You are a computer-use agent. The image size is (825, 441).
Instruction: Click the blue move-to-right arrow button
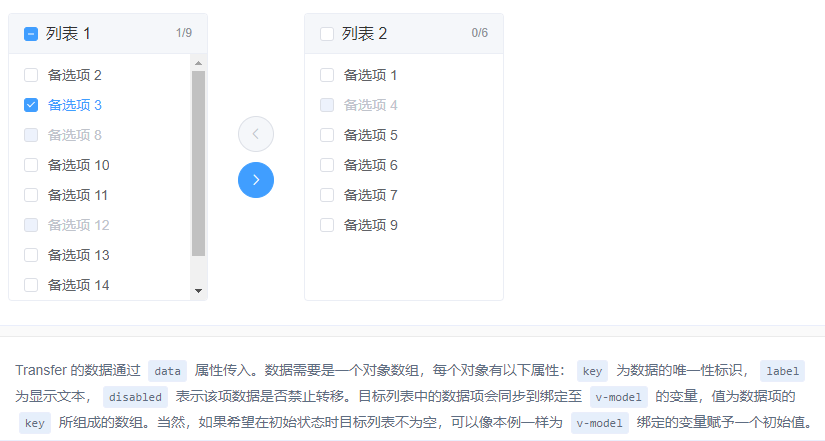point(256,180)
